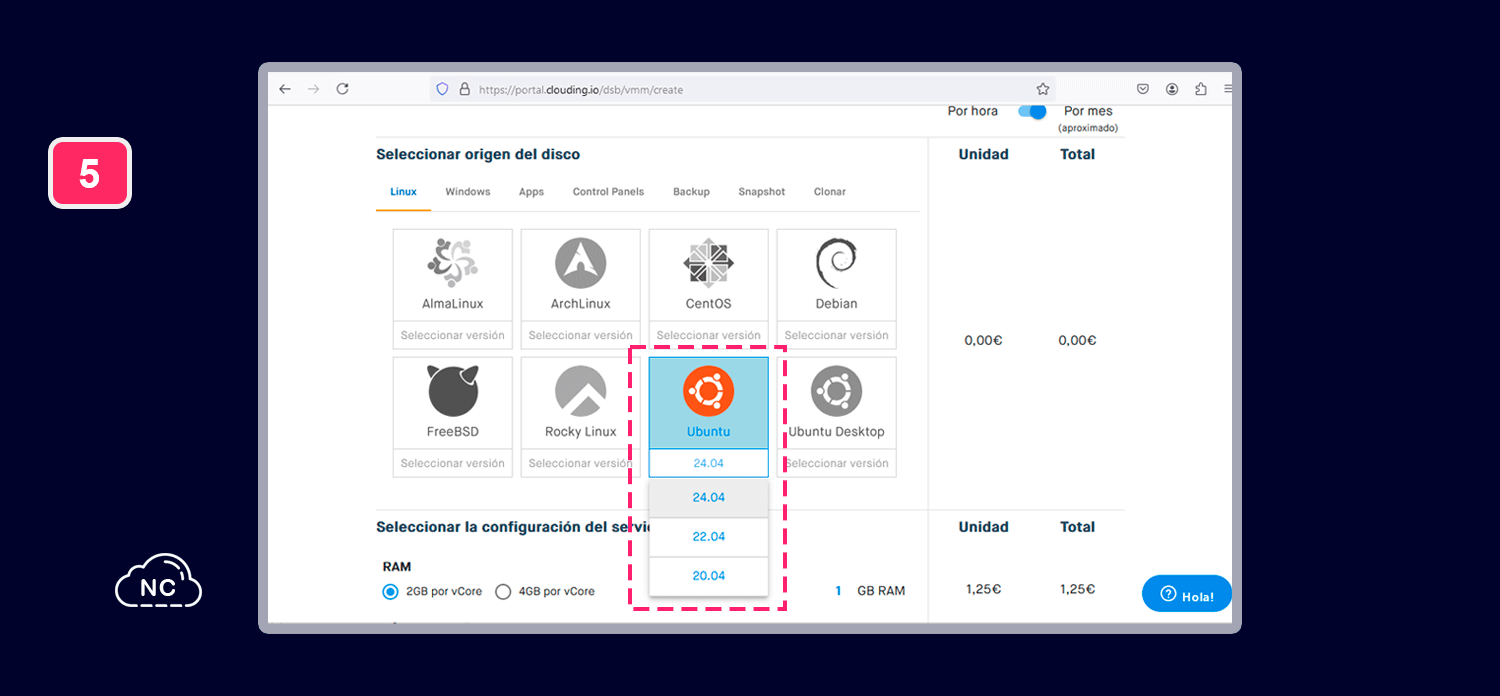The width and height of the screenshot is (1500, 696).
Task: Switch to the Snapshot tab
Action: (x=762, y=191)
